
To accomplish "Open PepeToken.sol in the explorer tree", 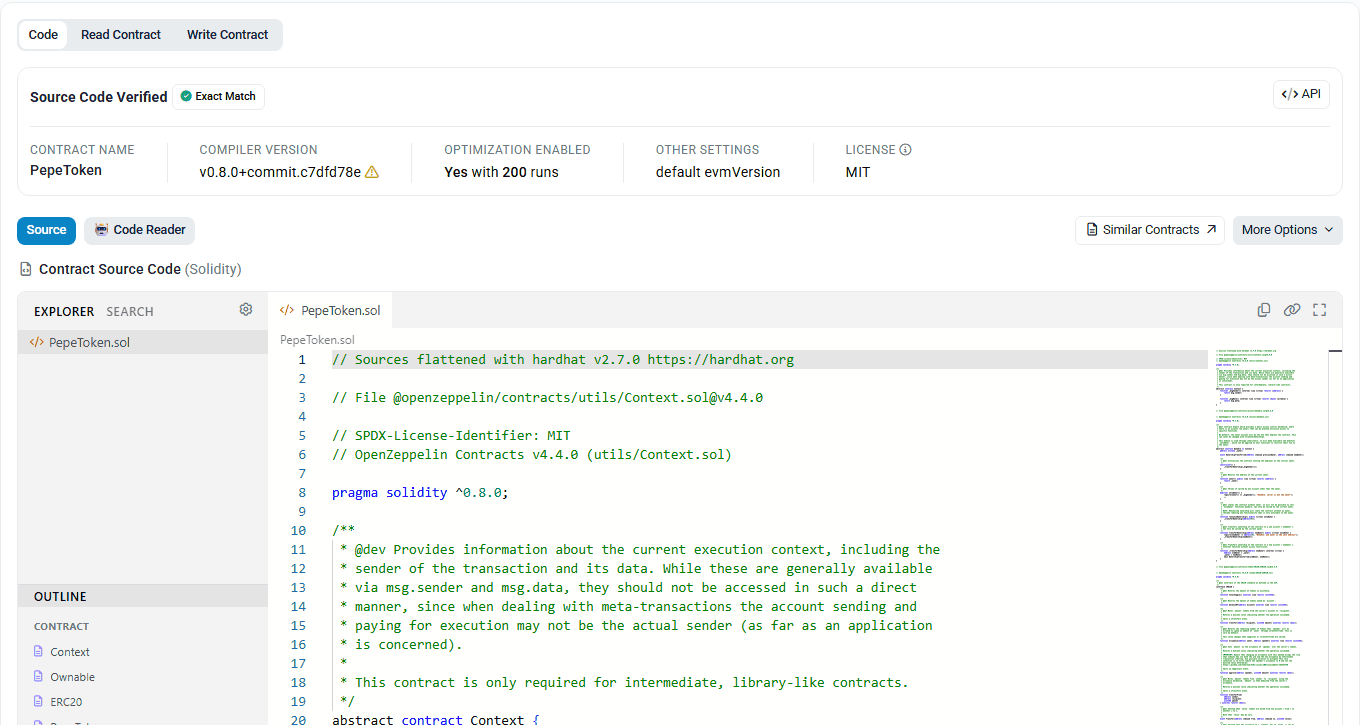I will coord(143,342).
